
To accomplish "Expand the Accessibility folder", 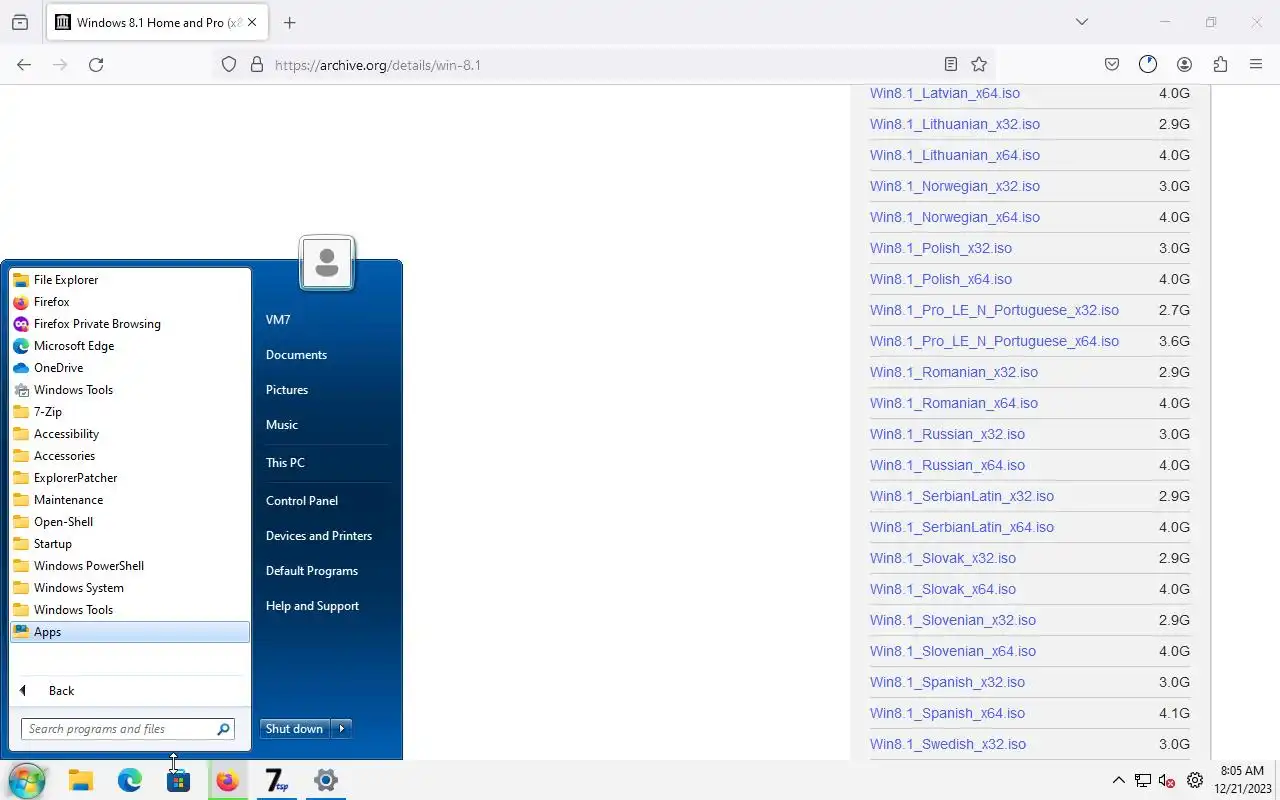I will 130,434.
